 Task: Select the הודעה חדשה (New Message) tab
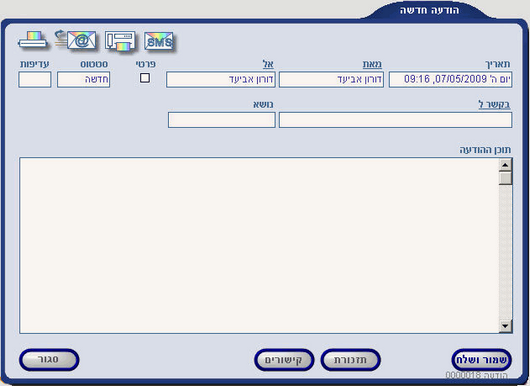tap(429, 10)
